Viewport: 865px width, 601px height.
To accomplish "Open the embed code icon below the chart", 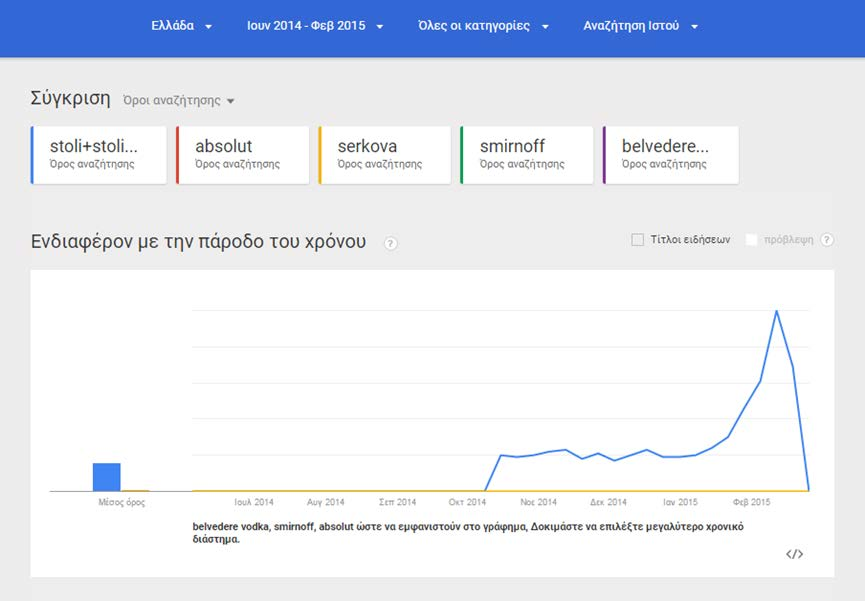I will [x=794, y=554].
